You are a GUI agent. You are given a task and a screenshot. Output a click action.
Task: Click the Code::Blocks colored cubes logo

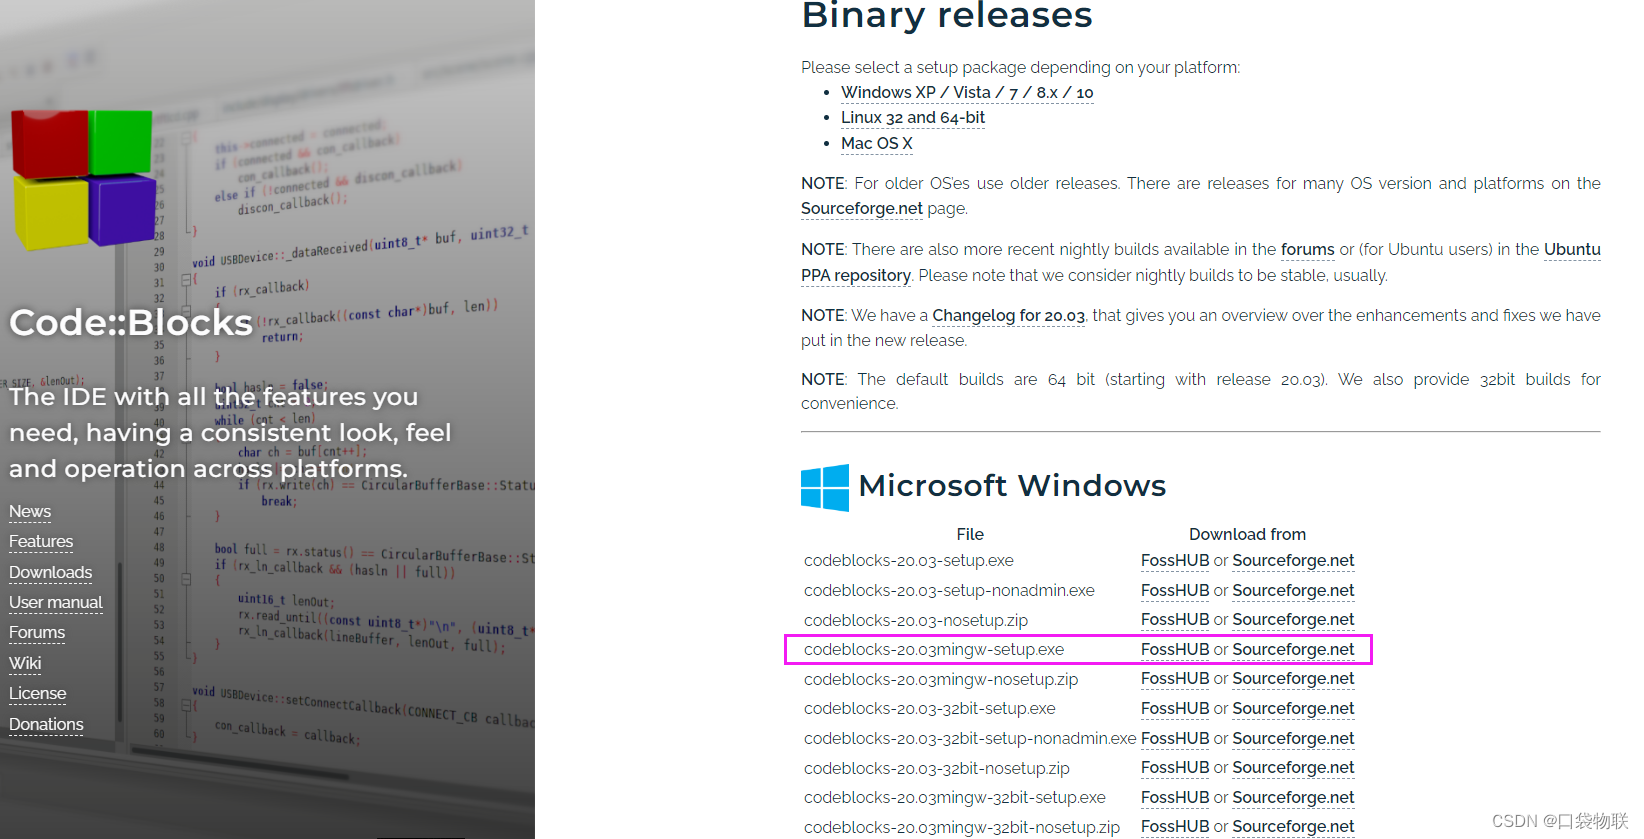pos(84,180)
